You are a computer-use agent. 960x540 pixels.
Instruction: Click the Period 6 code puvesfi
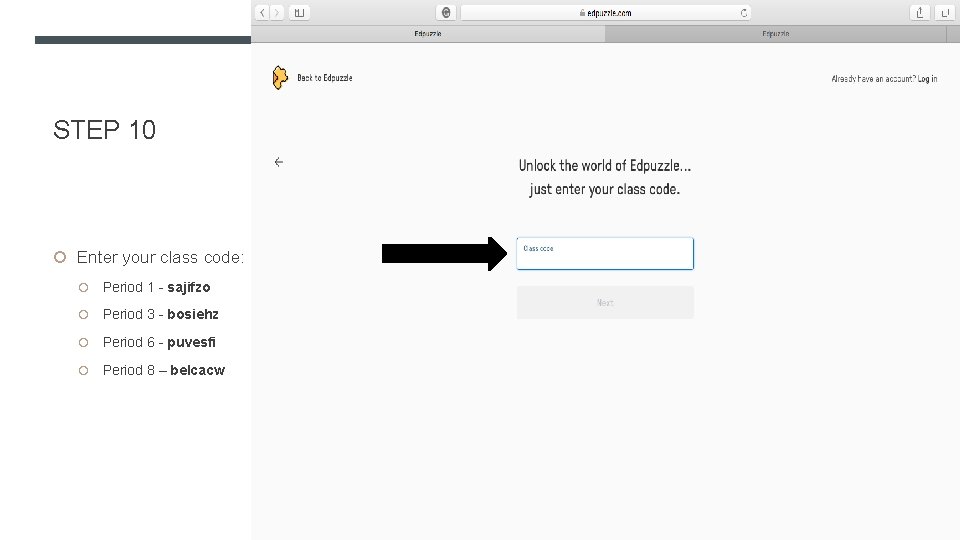pyautogui.click(x=192, y=342)
